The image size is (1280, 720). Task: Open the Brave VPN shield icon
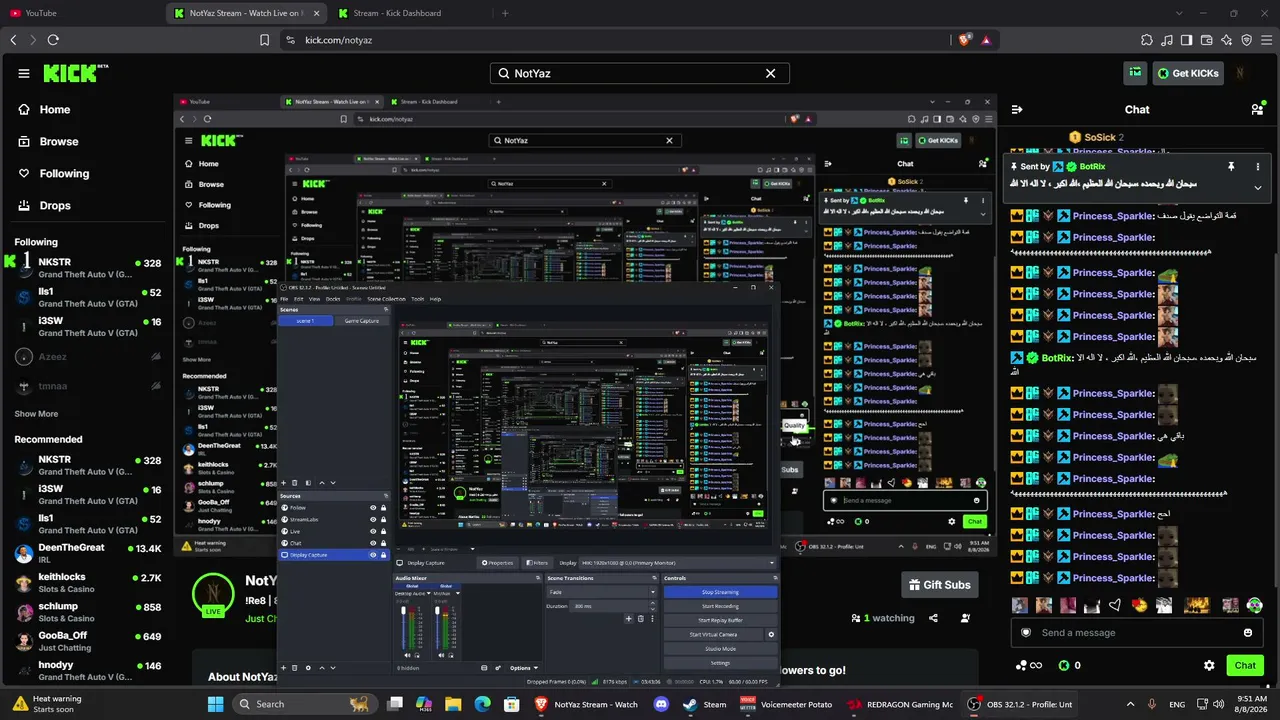click(1247, 40)
